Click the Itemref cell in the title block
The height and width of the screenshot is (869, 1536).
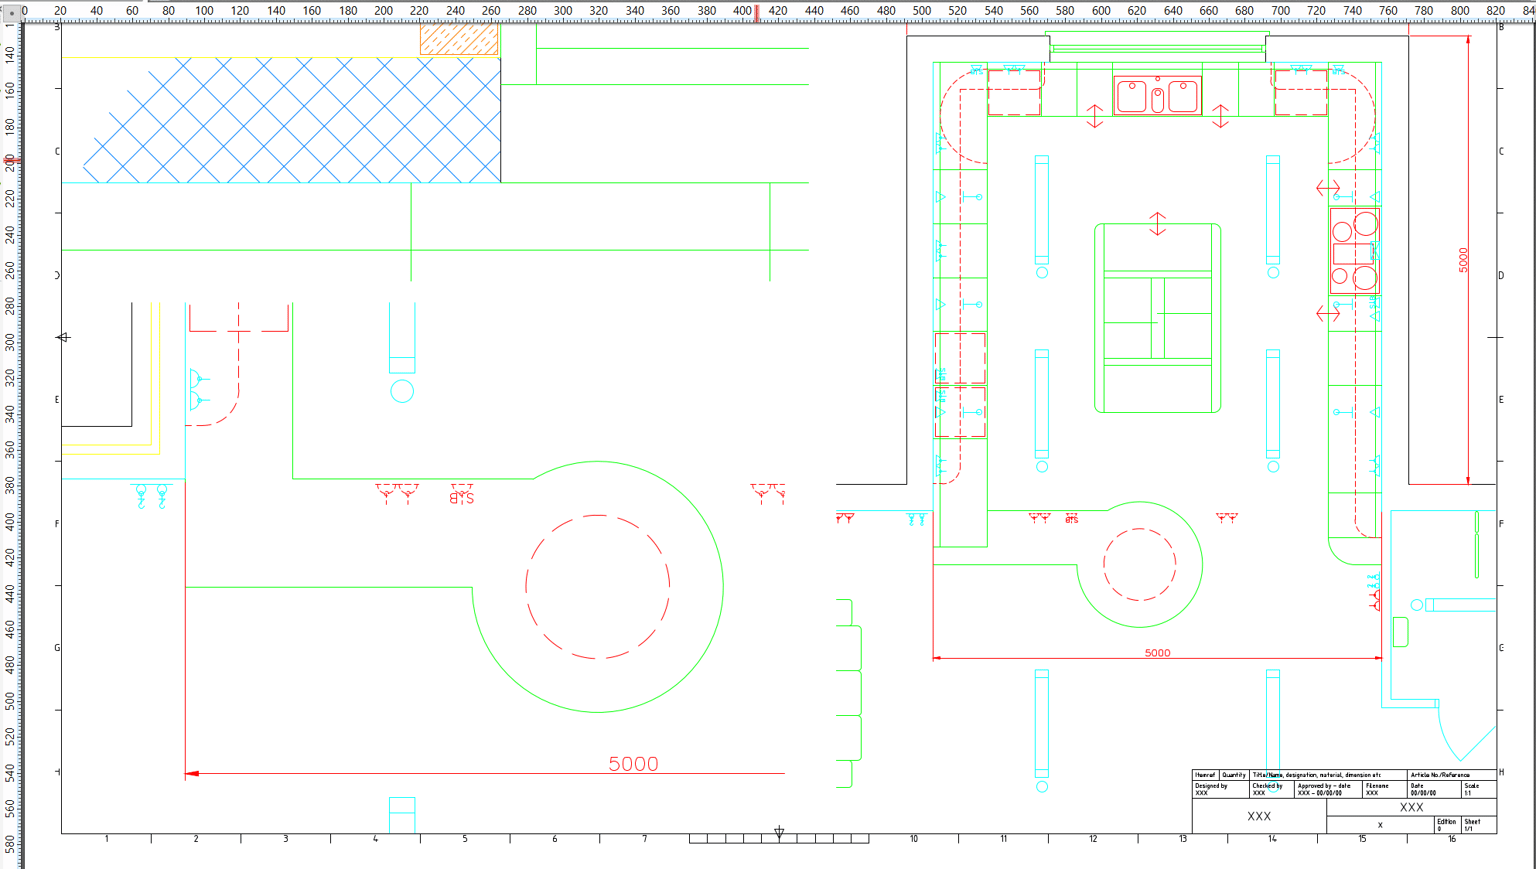1206,775
